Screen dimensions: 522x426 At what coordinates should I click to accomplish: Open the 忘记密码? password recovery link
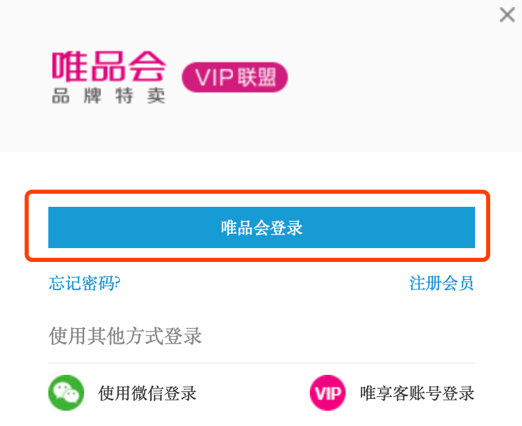pos(84,283)
